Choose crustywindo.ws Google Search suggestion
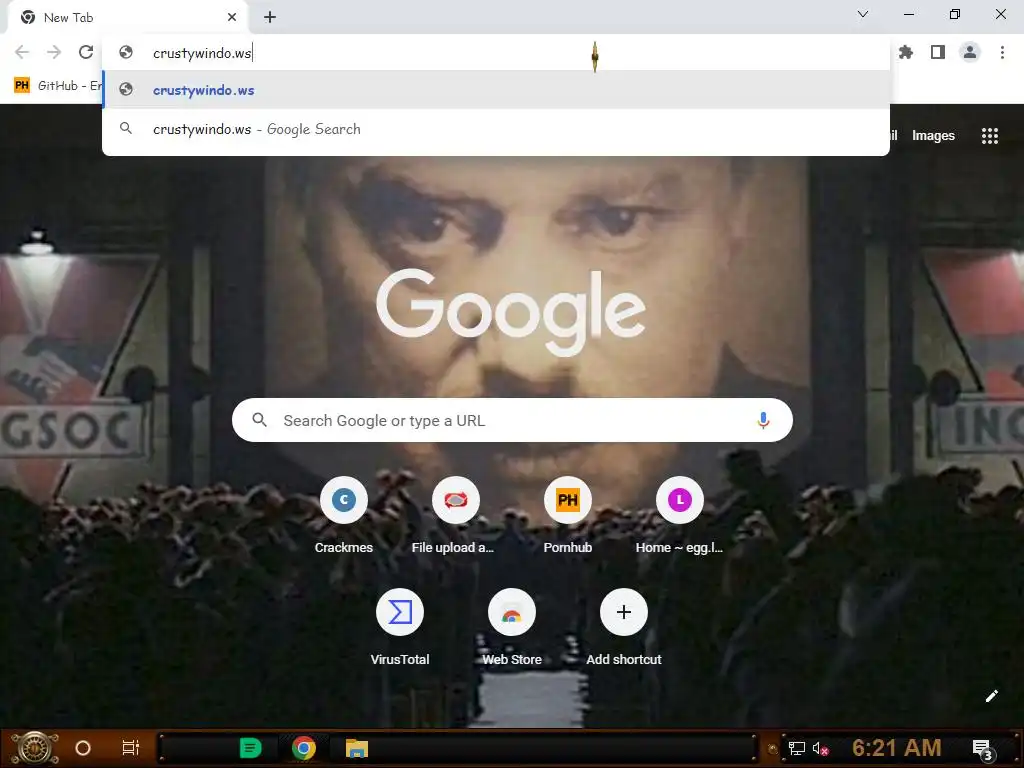The image size is (1024, 768). [496, 129]
